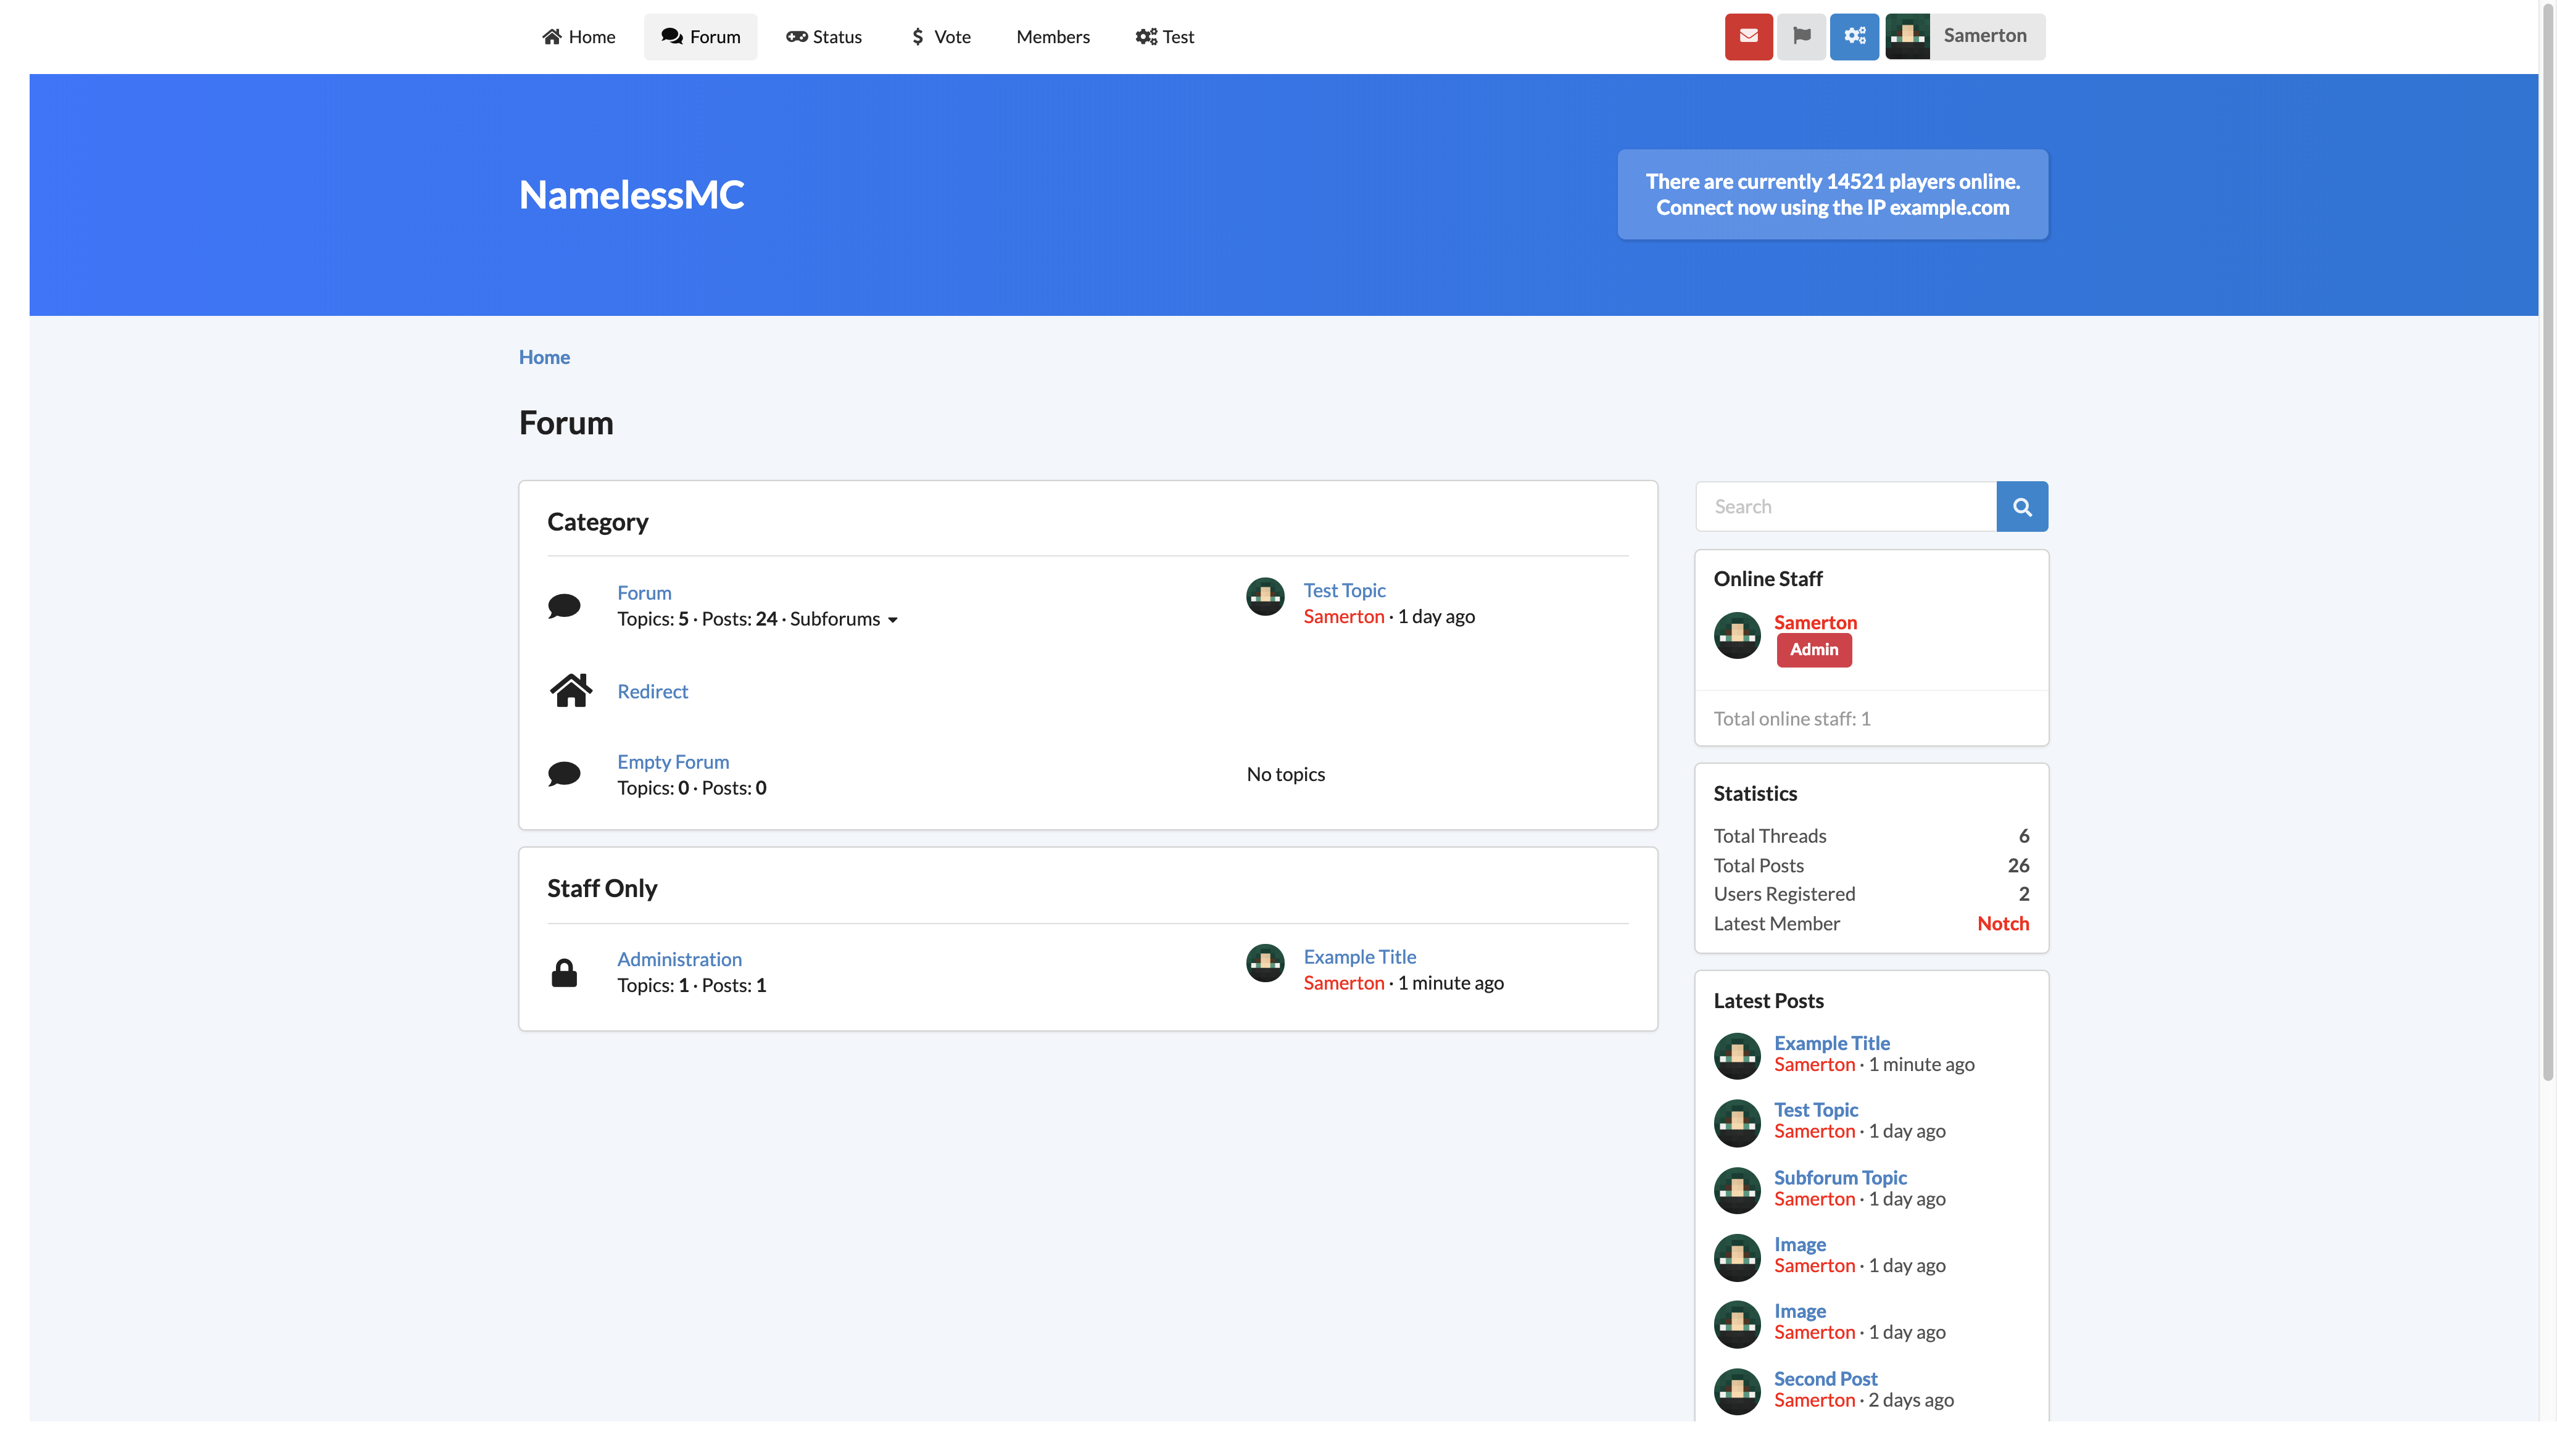
Task: Open the Administration staff forum link
Action: (679, 959)
